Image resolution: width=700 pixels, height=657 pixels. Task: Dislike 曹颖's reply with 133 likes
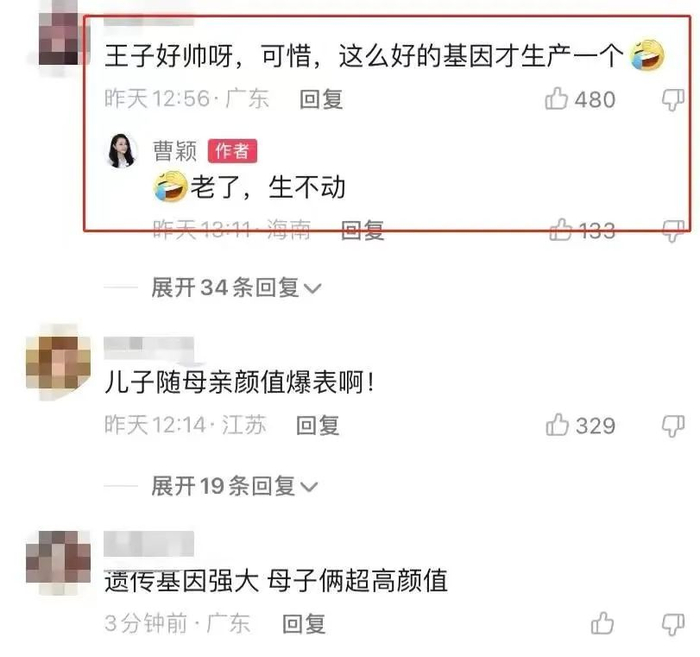pyautogui.click(x=673, y=230)
